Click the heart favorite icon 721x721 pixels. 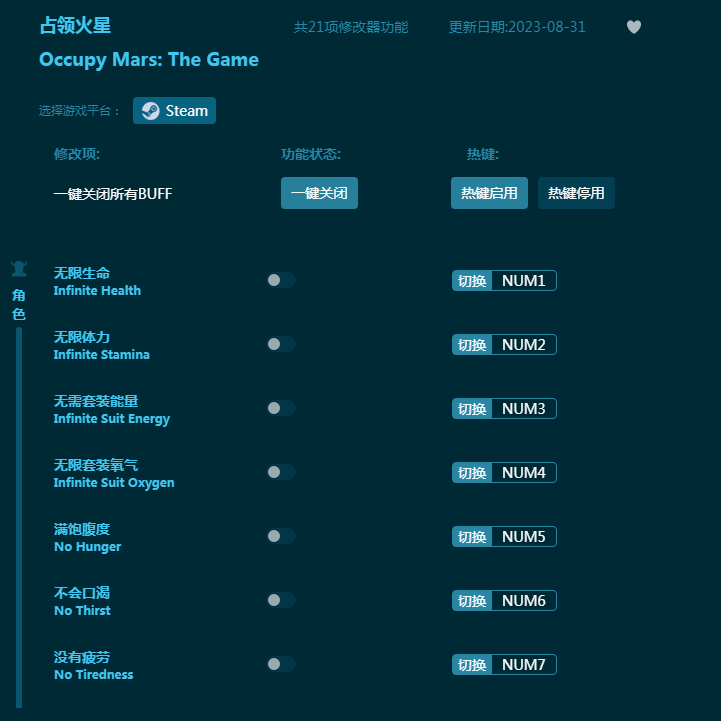click(634, 27)
